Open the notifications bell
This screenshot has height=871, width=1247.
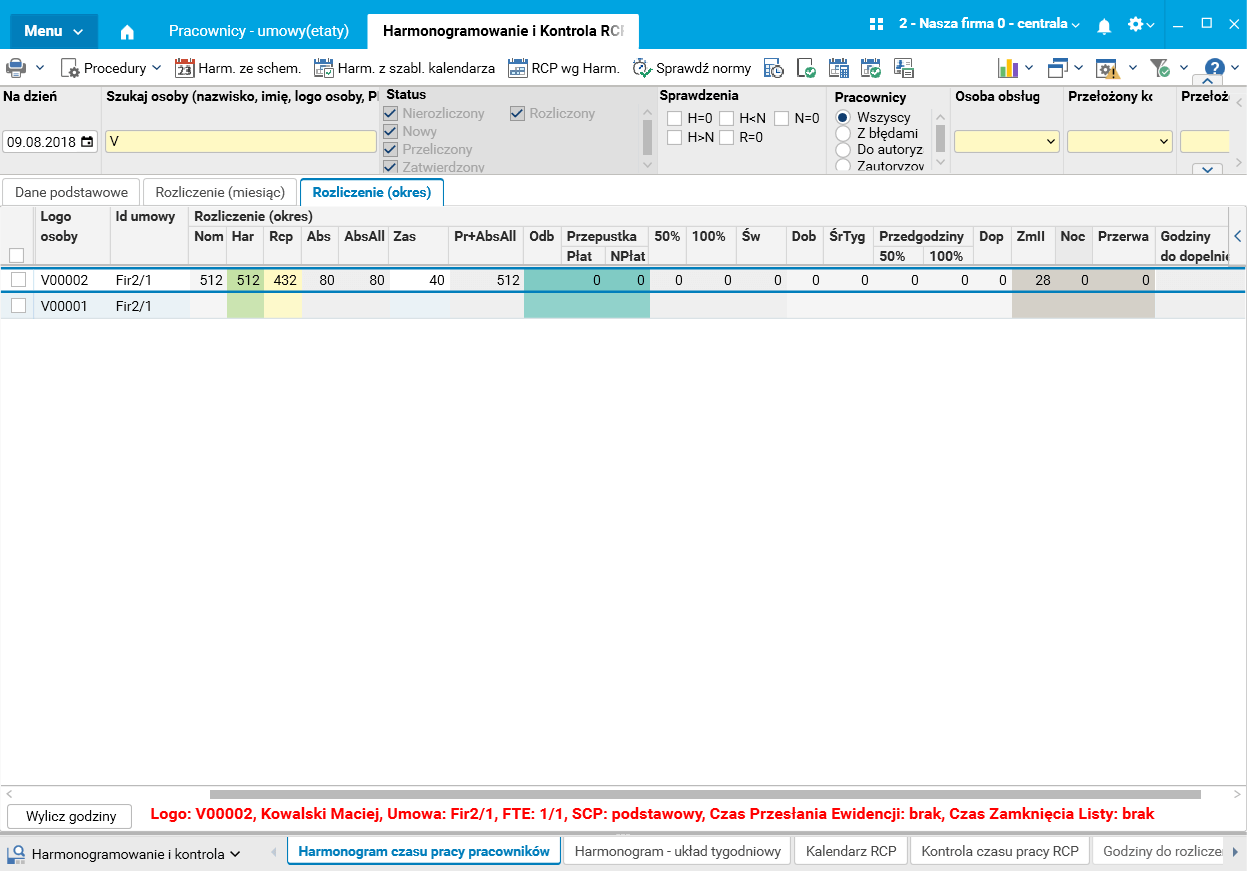1104,25
